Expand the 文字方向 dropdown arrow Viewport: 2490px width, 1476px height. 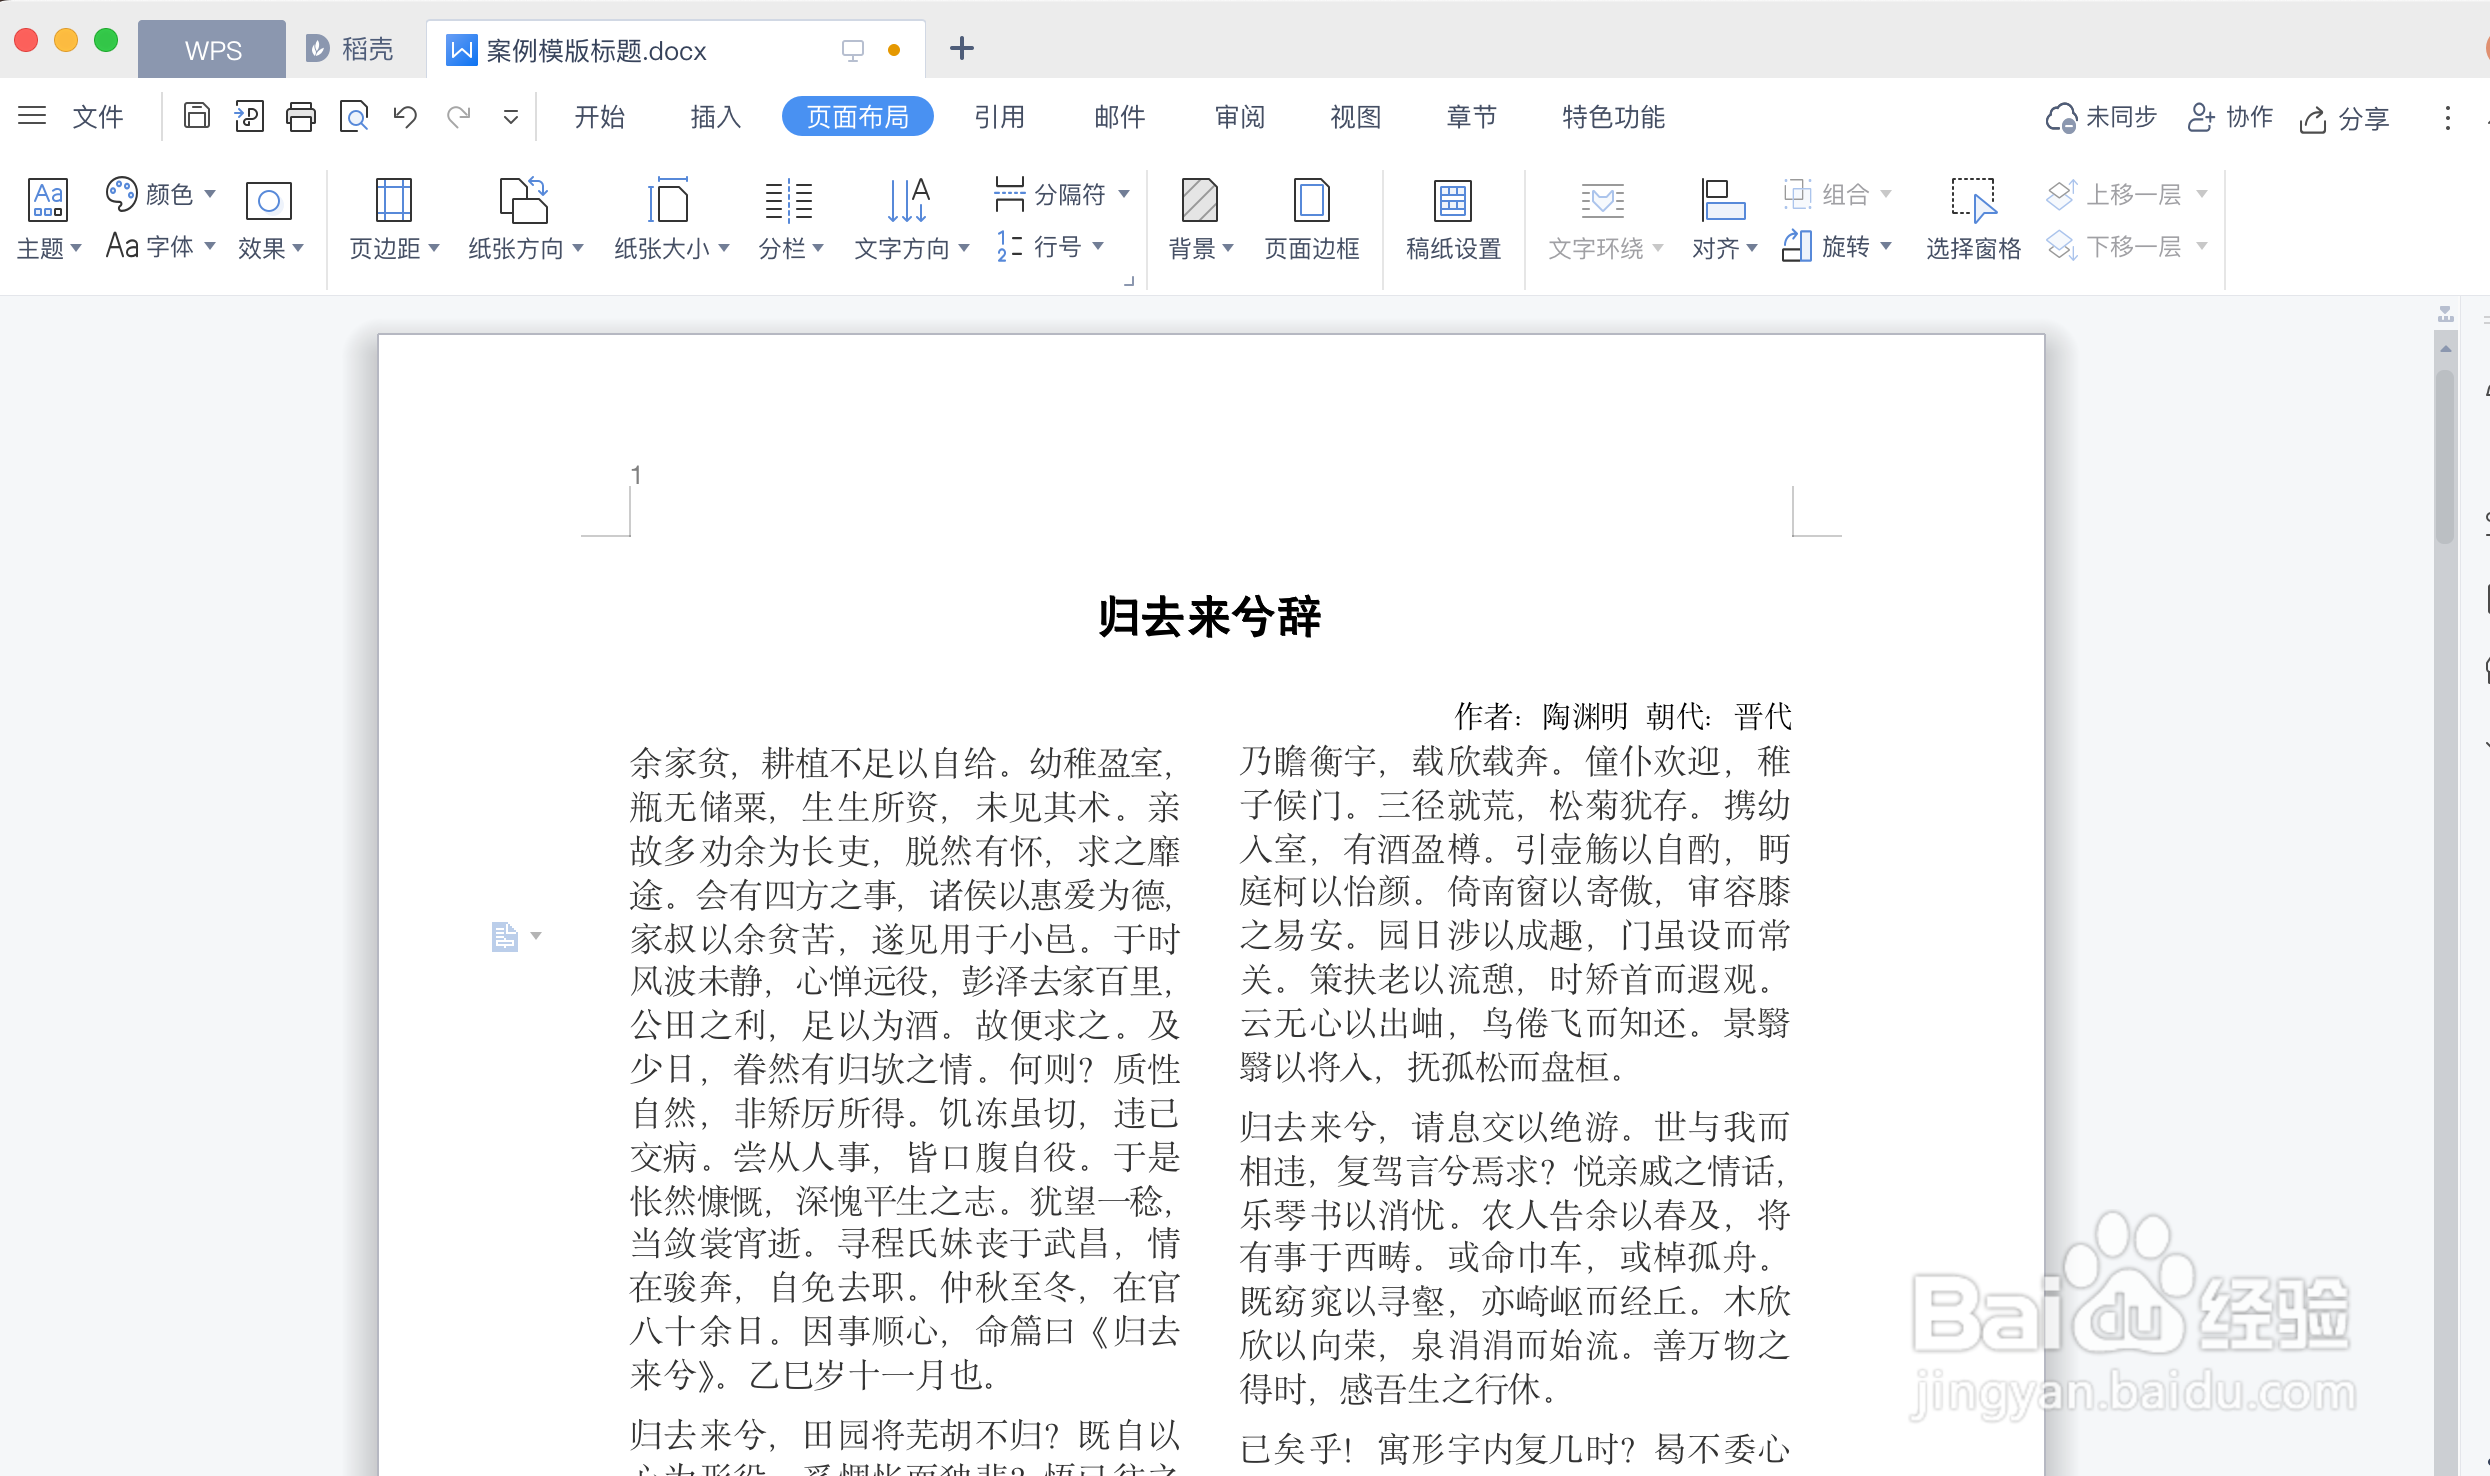(x=964, y=248)
